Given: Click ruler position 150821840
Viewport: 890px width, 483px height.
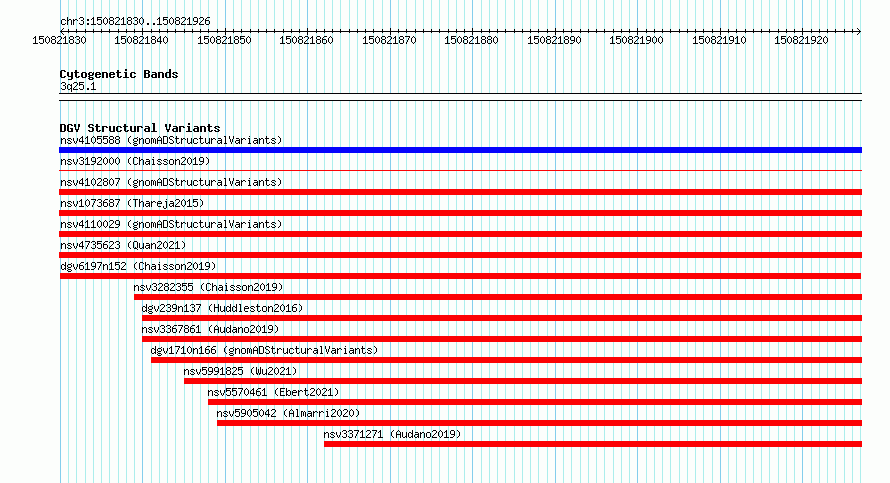Looking at the screenshot, I should point(141,40).
